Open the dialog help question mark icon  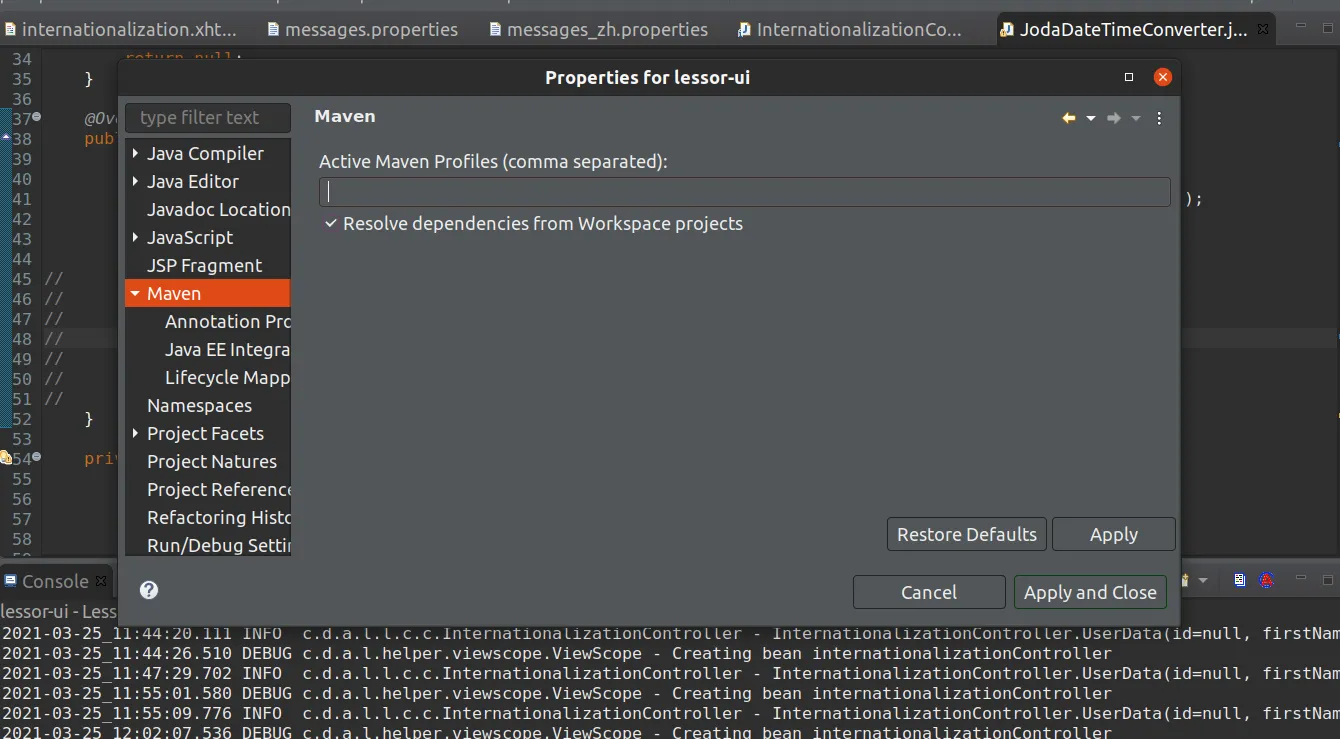(x=149, y=590)
